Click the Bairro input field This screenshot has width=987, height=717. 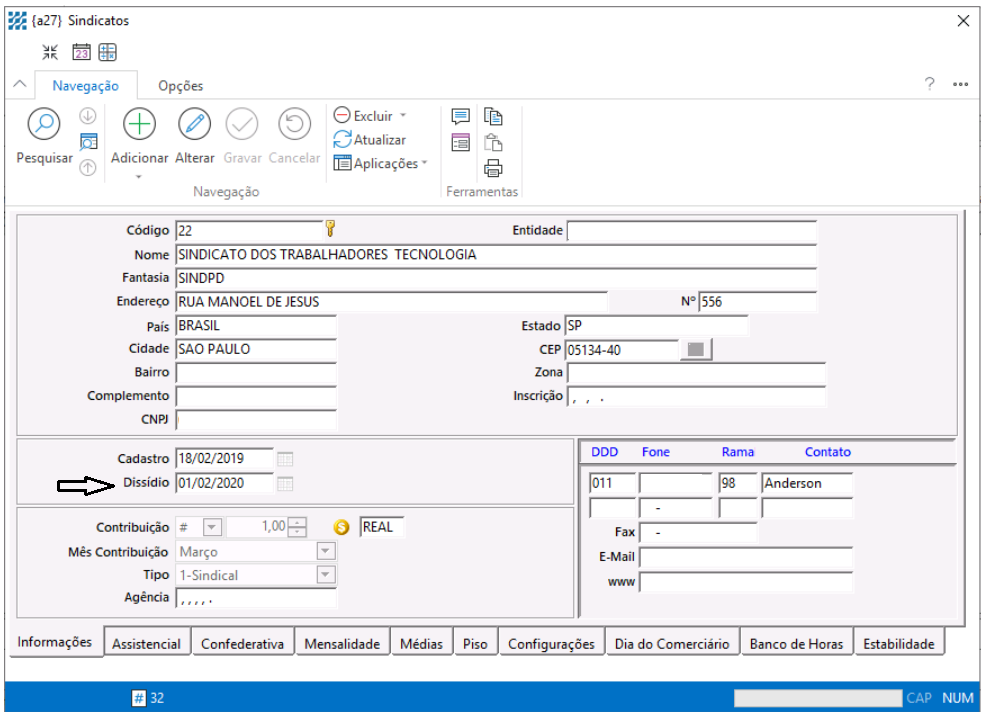click(x=256, y=373)
